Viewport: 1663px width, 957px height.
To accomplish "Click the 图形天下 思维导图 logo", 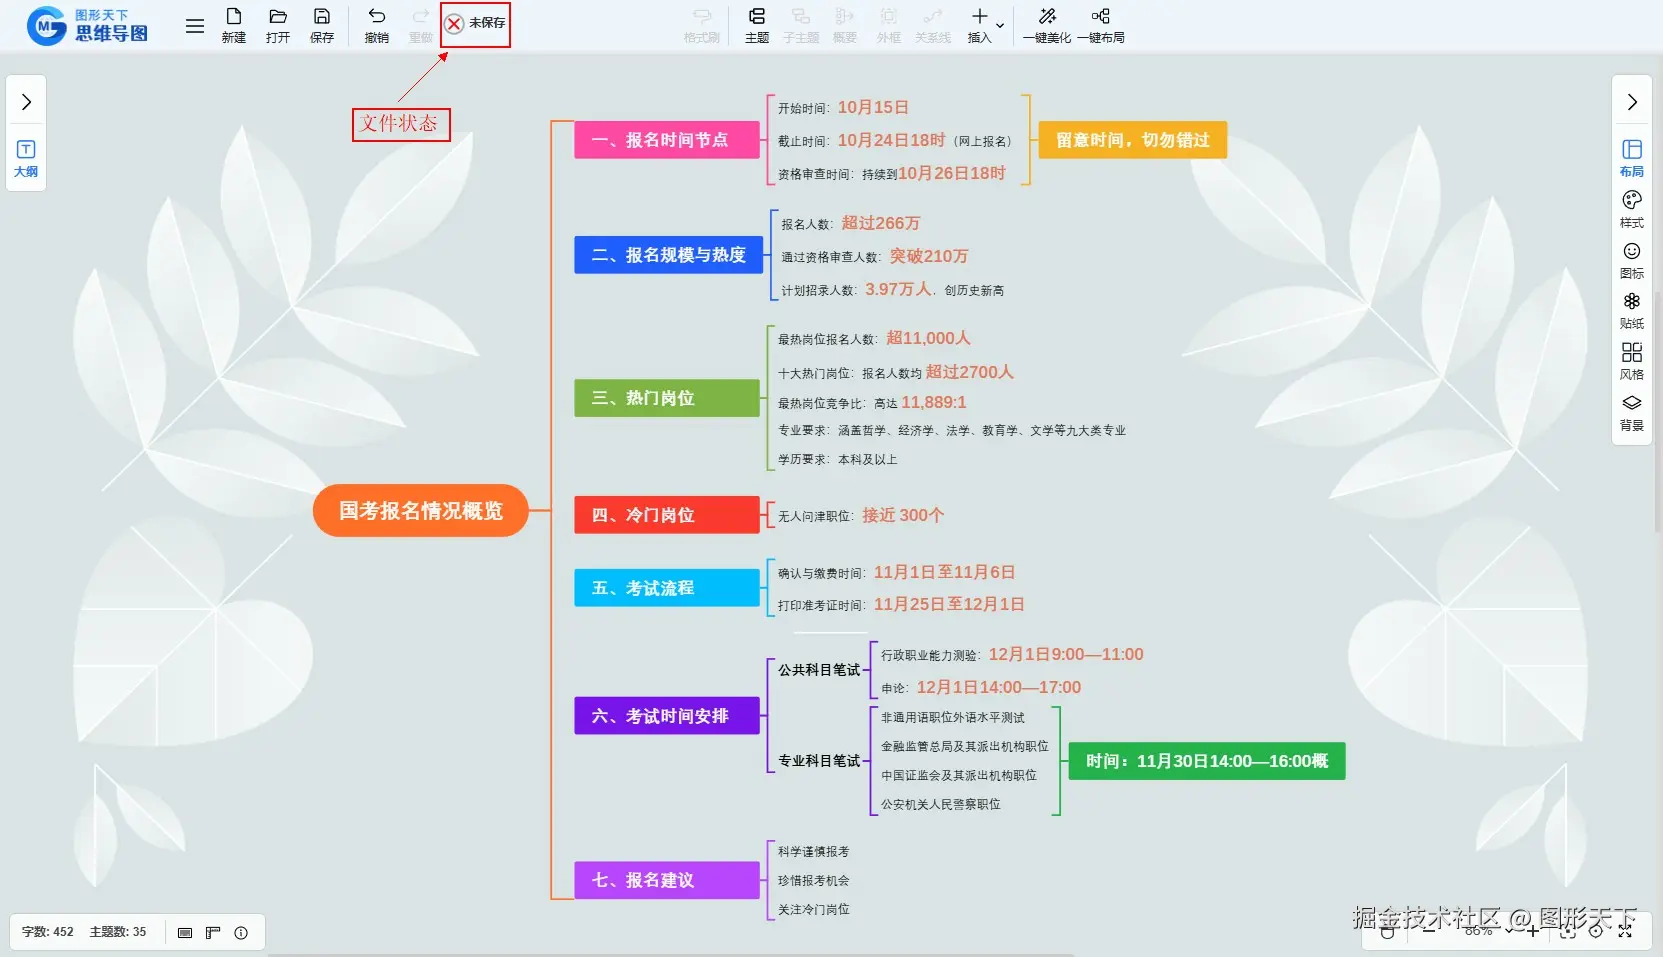I will [x=88, y=26].
